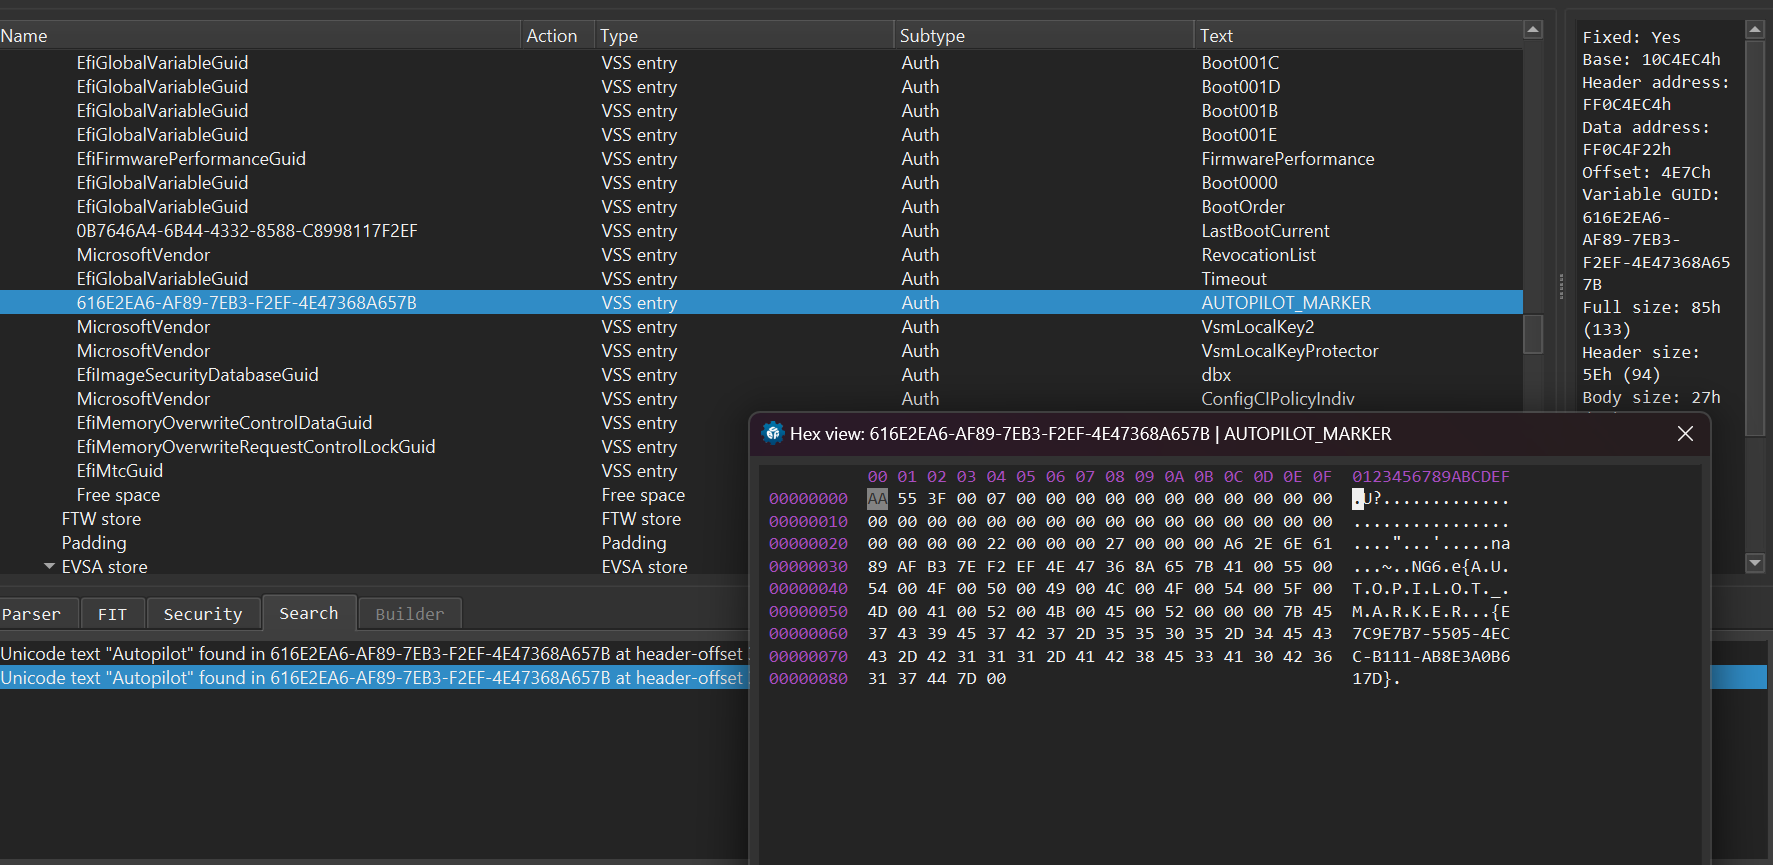Image resolution: width=1773 pixels, height=865 pixels.
Task: Select the first unhighlighted Autopilot search result
Action: pyautogui.click(x=374, y=653)
